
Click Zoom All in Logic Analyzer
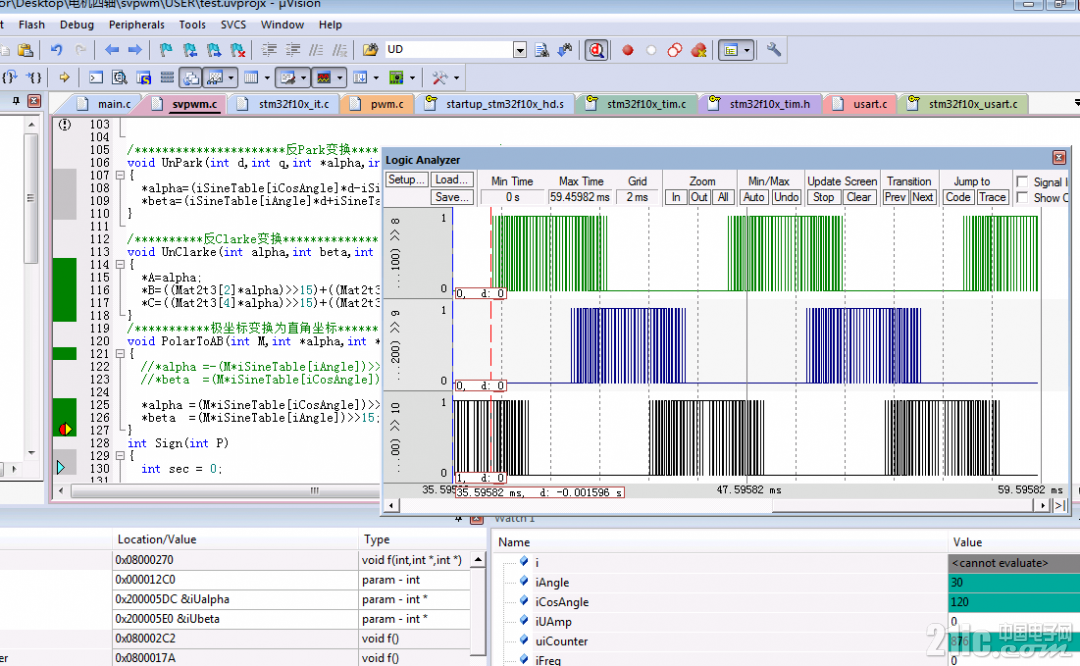[723, 197]
